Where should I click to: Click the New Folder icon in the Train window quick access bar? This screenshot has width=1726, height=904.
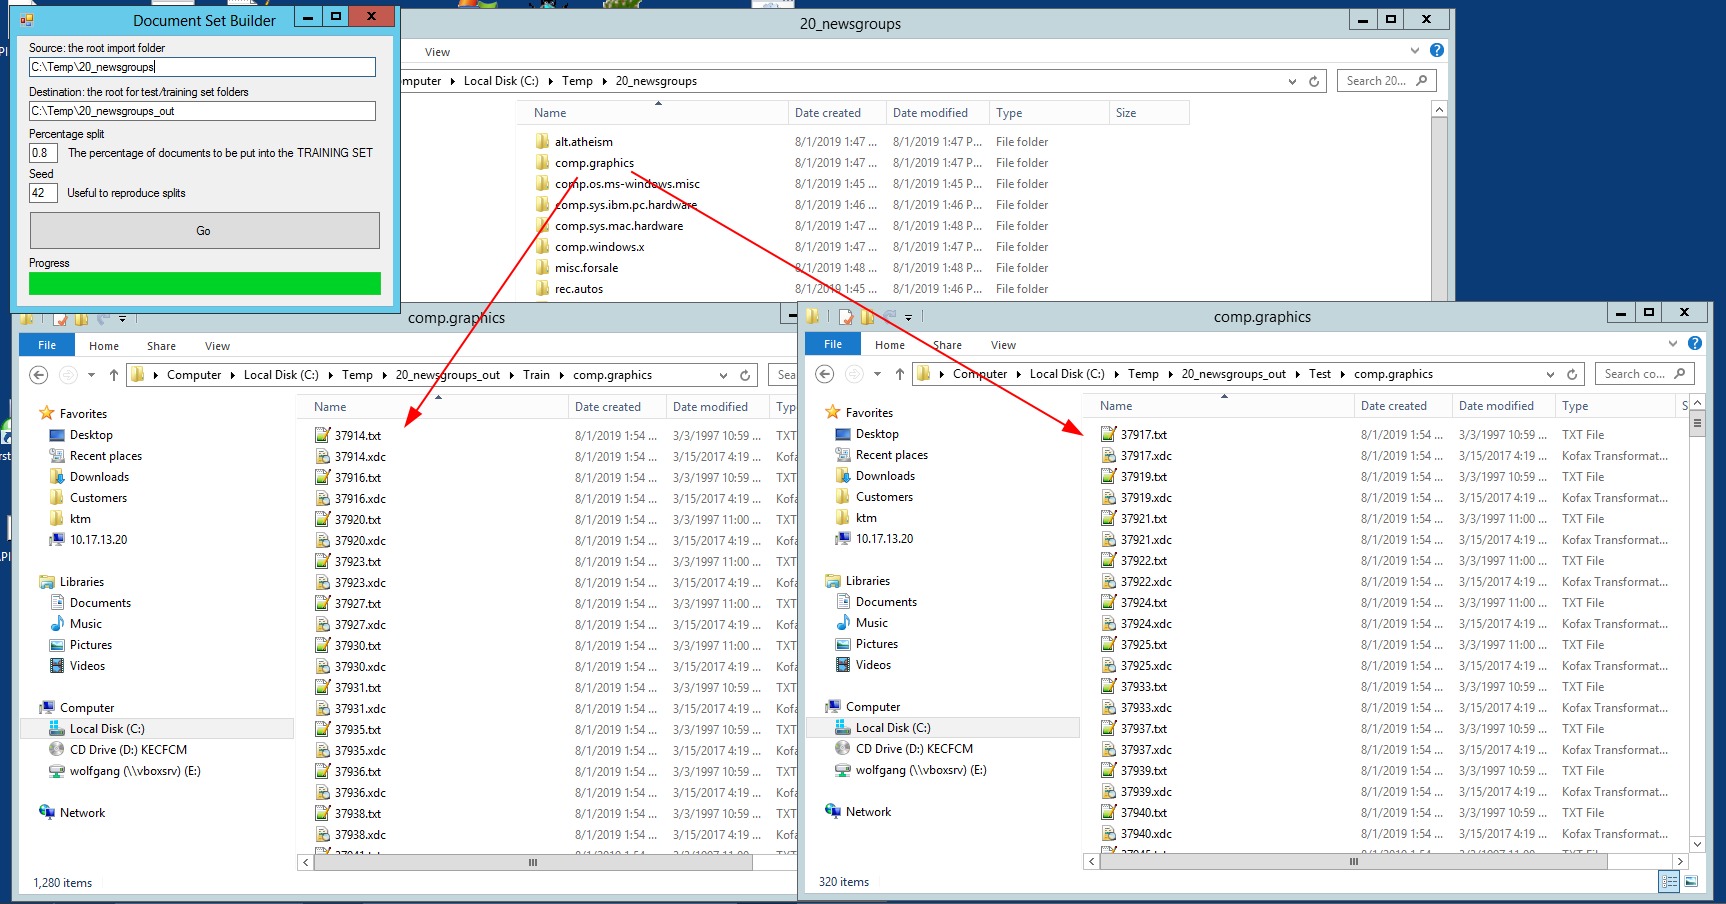pos(81,319)
